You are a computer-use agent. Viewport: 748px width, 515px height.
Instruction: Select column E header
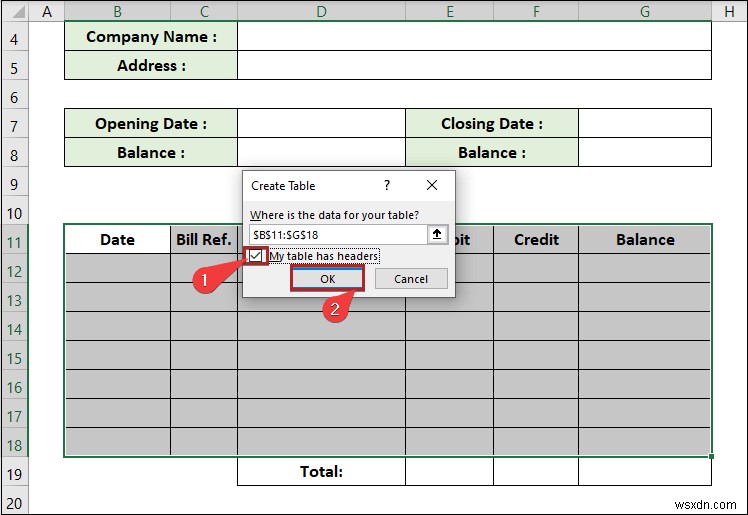449,11
